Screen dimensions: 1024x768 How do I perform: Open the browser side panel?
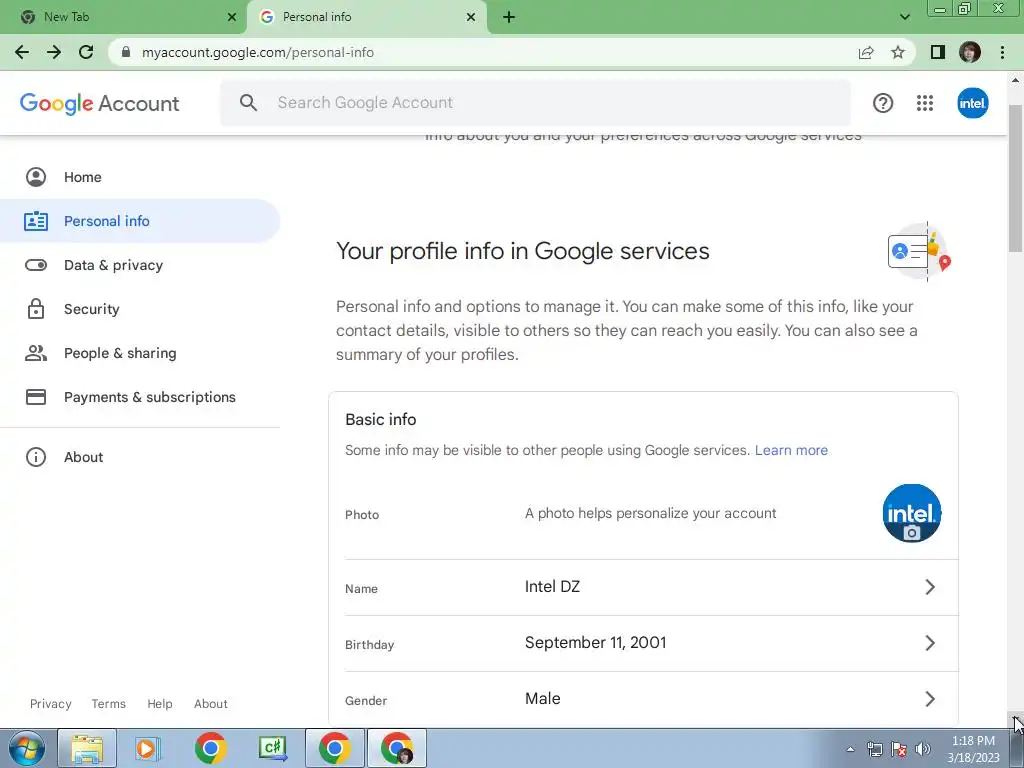(x=938, y=52)
